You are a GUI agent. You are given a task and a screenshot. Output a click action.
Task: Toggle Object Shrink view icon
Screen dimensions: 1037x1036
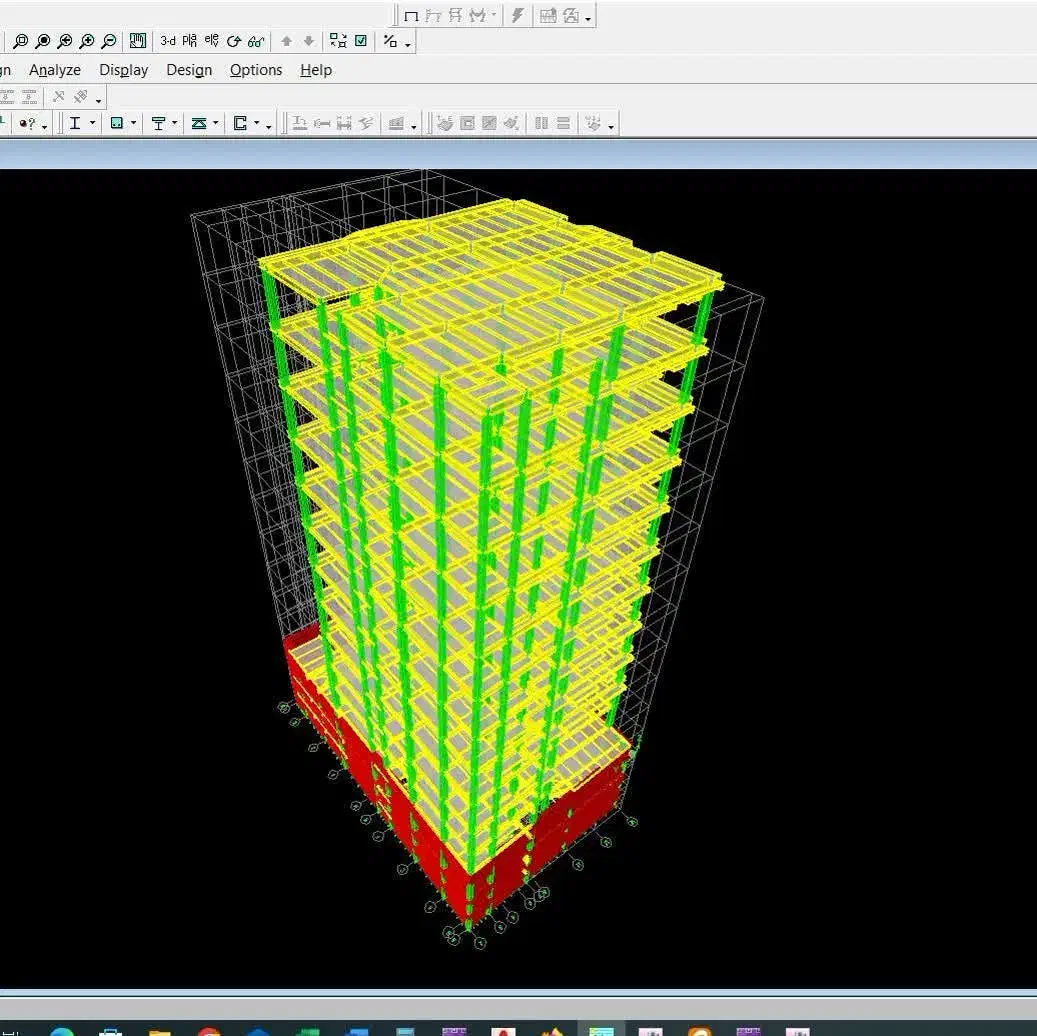[x=338, y=41]
